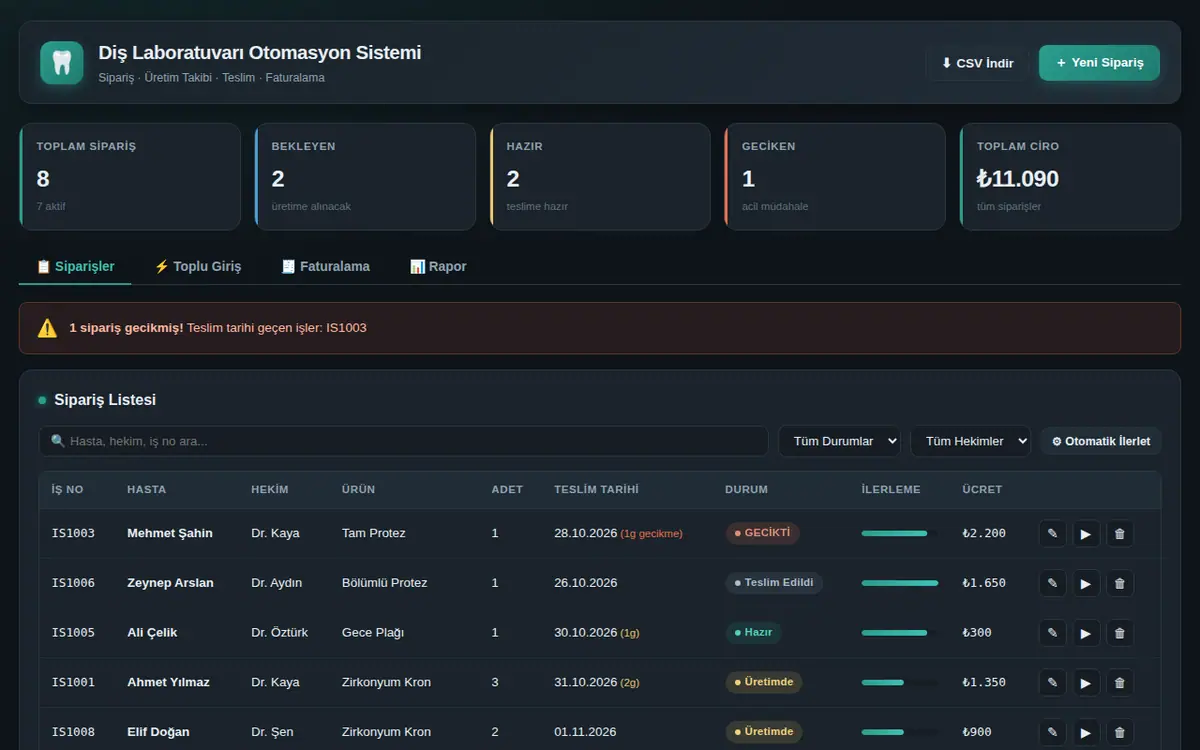Image resolution: width=1200 pixels, height=750 pixels.
Task: Click the Hazır stat card
Action: click(x=600, y=177)
